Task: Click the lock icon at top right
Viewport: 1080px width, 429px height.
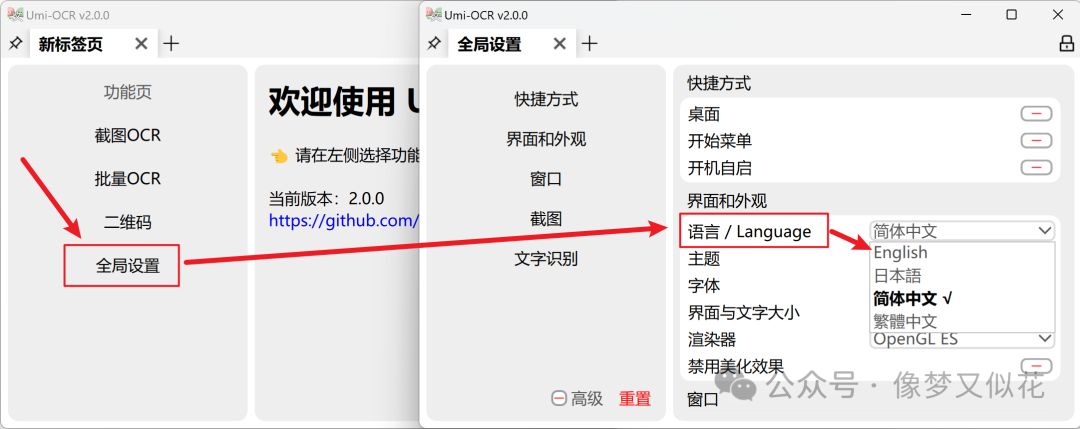Action: (1066, 44)
